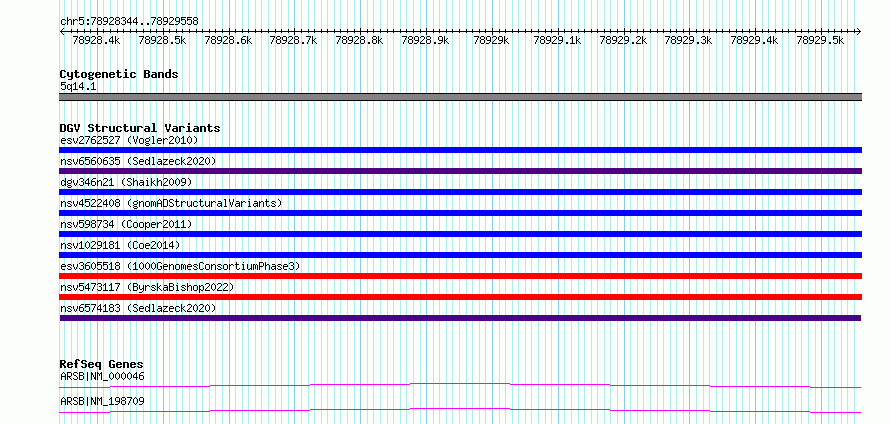Image resolution: width=890 pixels, height=424 pixels.
Task: Click the 78929k ruler tick label
Action: pos(491,40)
